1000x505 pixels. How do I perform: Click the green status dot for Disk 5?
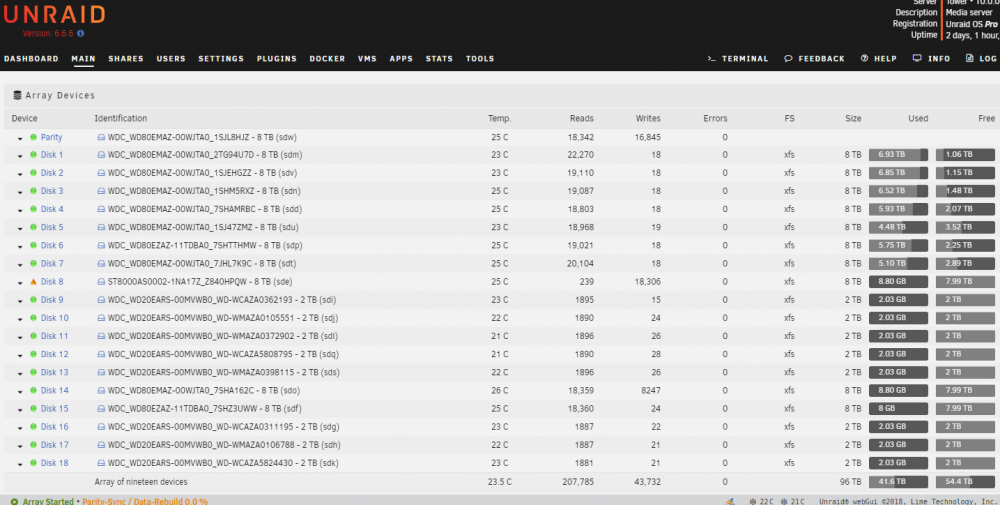click(x=33, y=227)
